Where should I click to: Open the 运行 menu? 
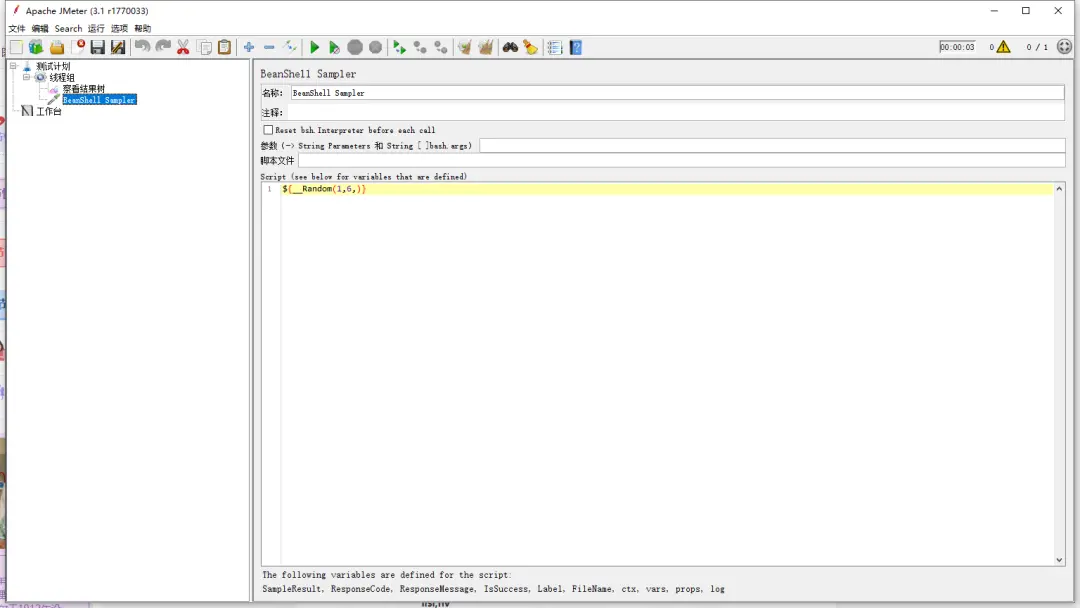click(96, 28)
